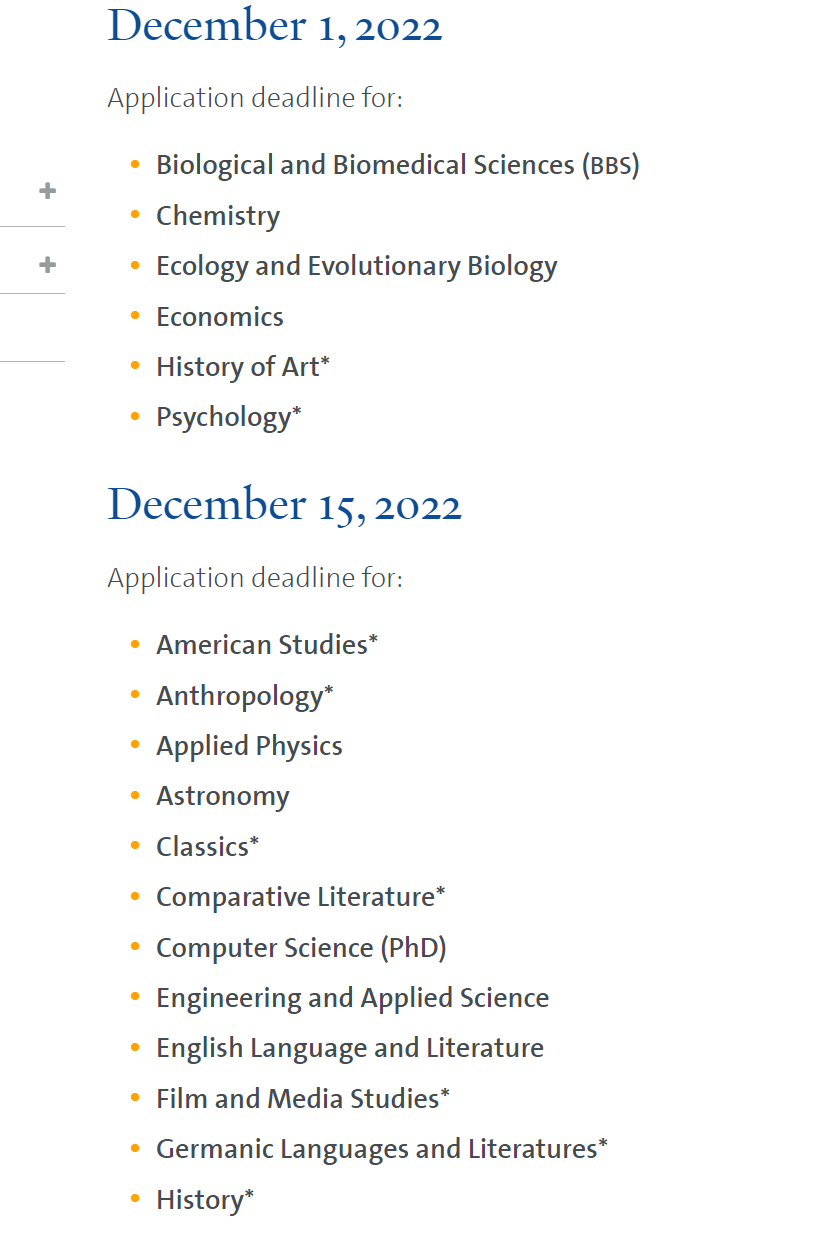This screenshot has width=816, height=1233.
Task: Expand the second plus icon in the sidebar
Action: click(47, 264)
